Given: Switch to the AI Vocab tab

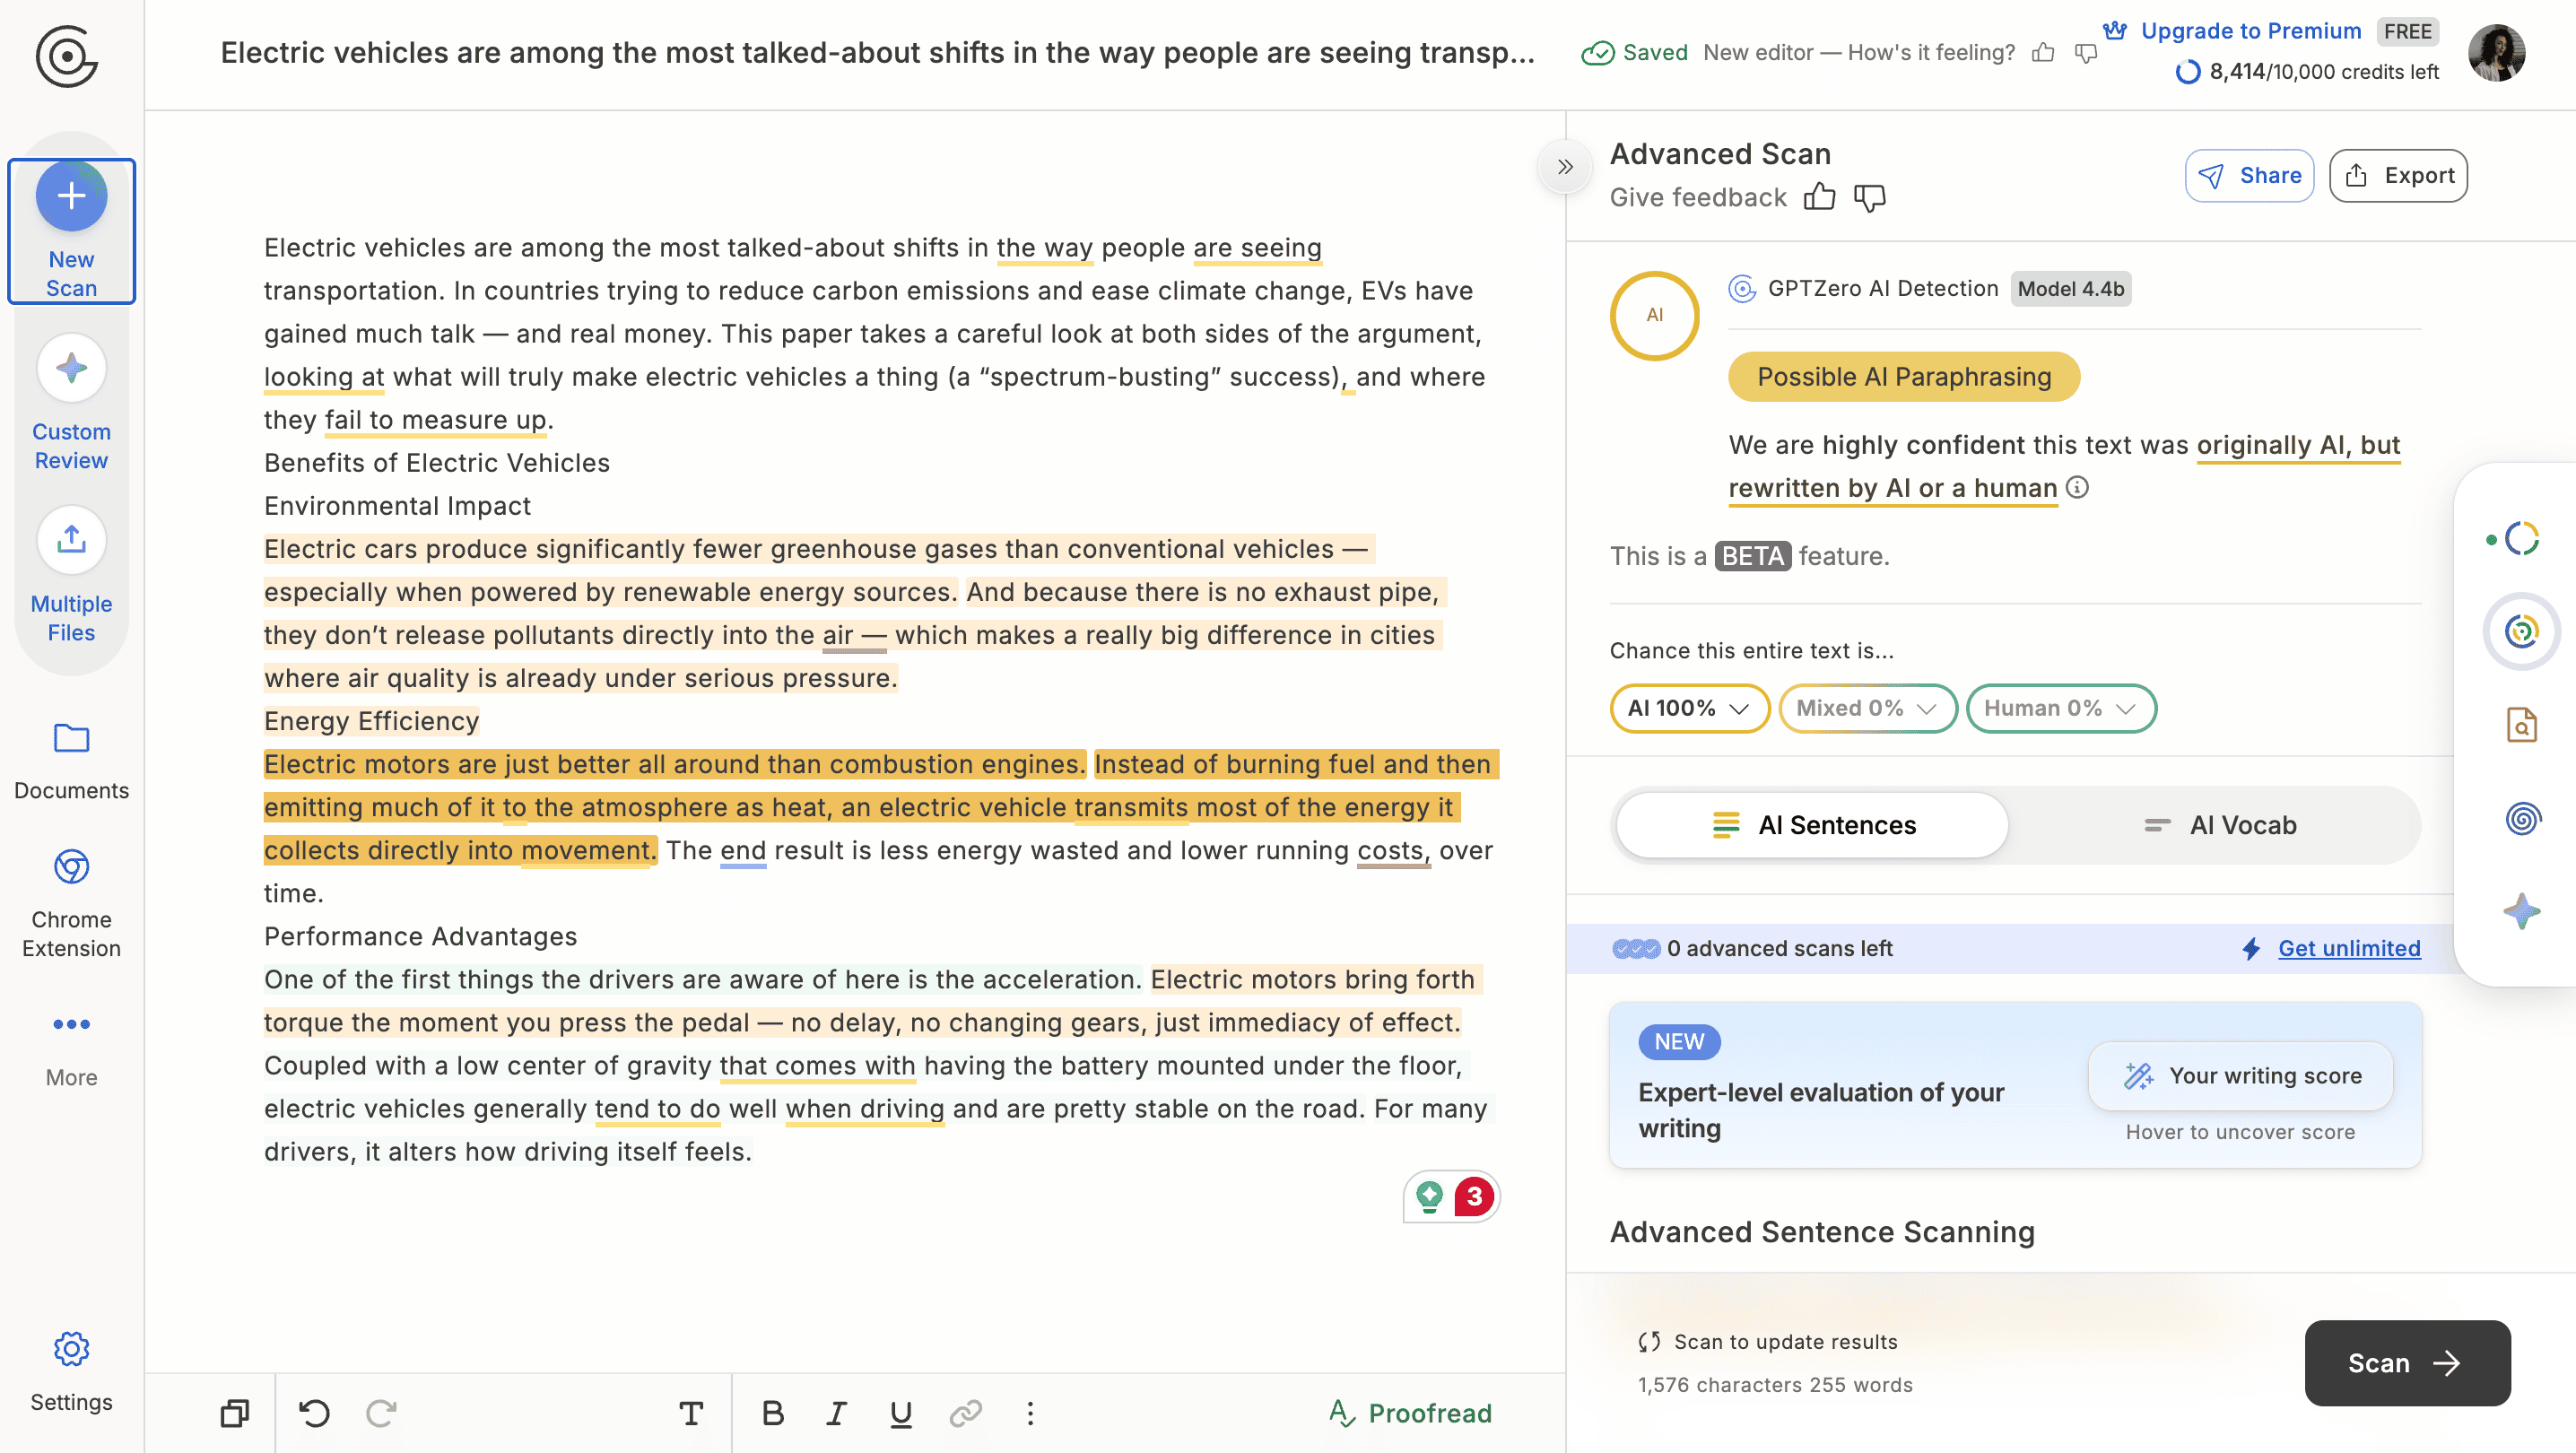Looking at the screenshot, I should [2220, 825].
